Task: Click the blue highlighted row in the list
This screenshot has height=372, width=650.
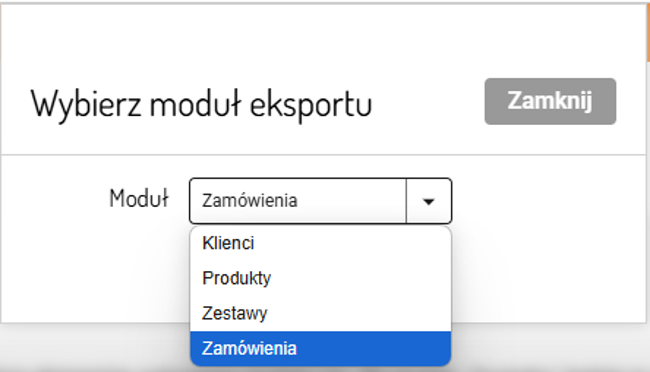Action: (x=320, y=348)
